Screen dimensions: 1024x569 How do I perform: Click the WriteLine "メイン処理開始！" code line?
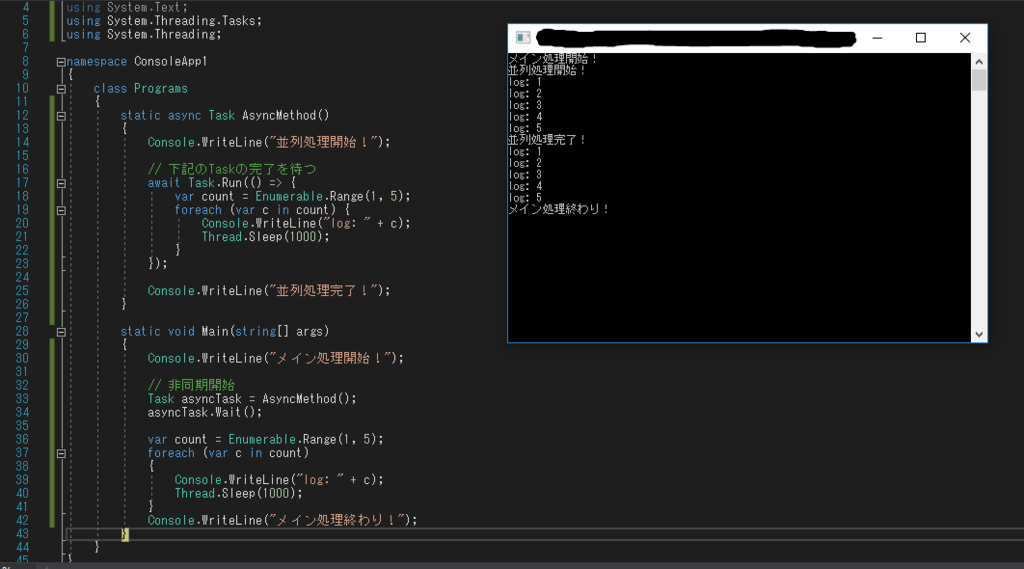pyautogui.click(x=276, y=358)
